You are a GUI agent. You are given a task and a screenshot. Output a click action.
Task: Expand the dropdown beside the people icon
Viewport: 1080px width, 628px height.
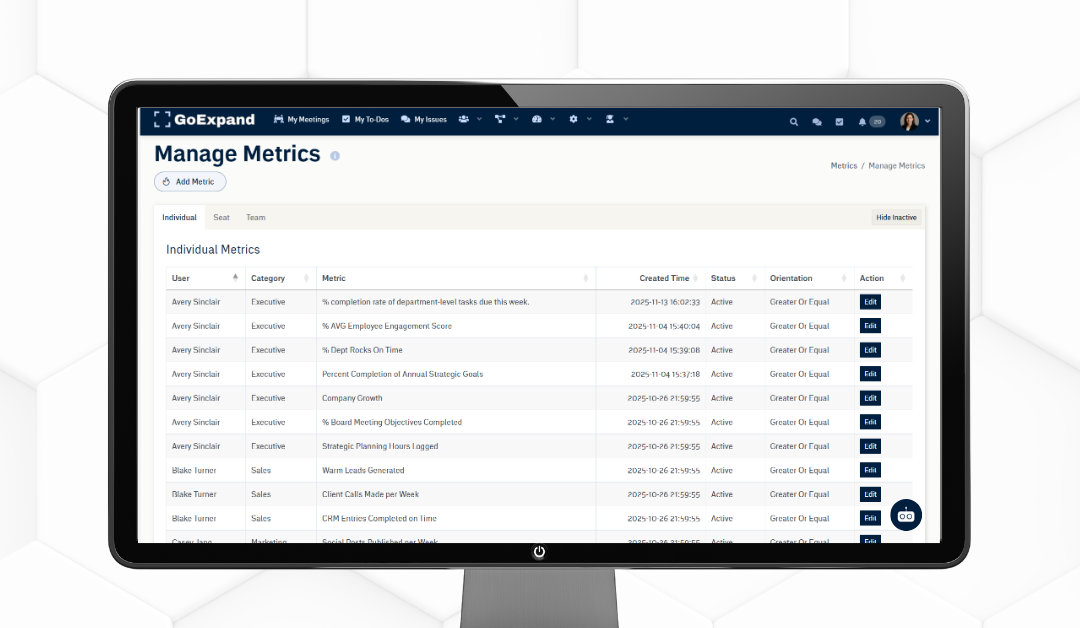point(478,119)
